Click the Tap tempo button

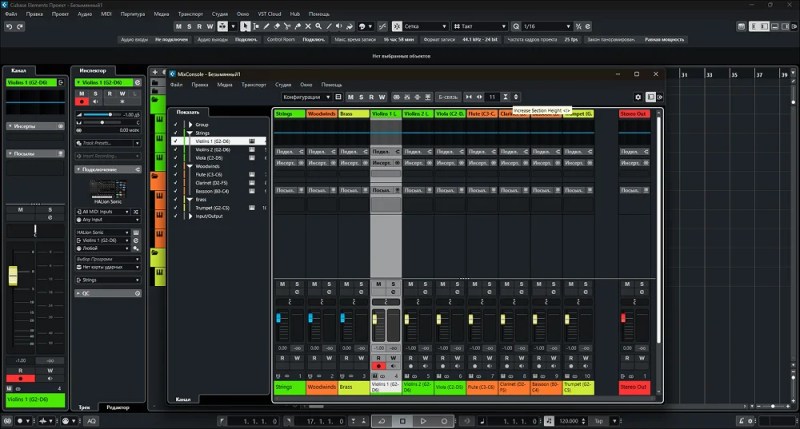pos(598,421)
